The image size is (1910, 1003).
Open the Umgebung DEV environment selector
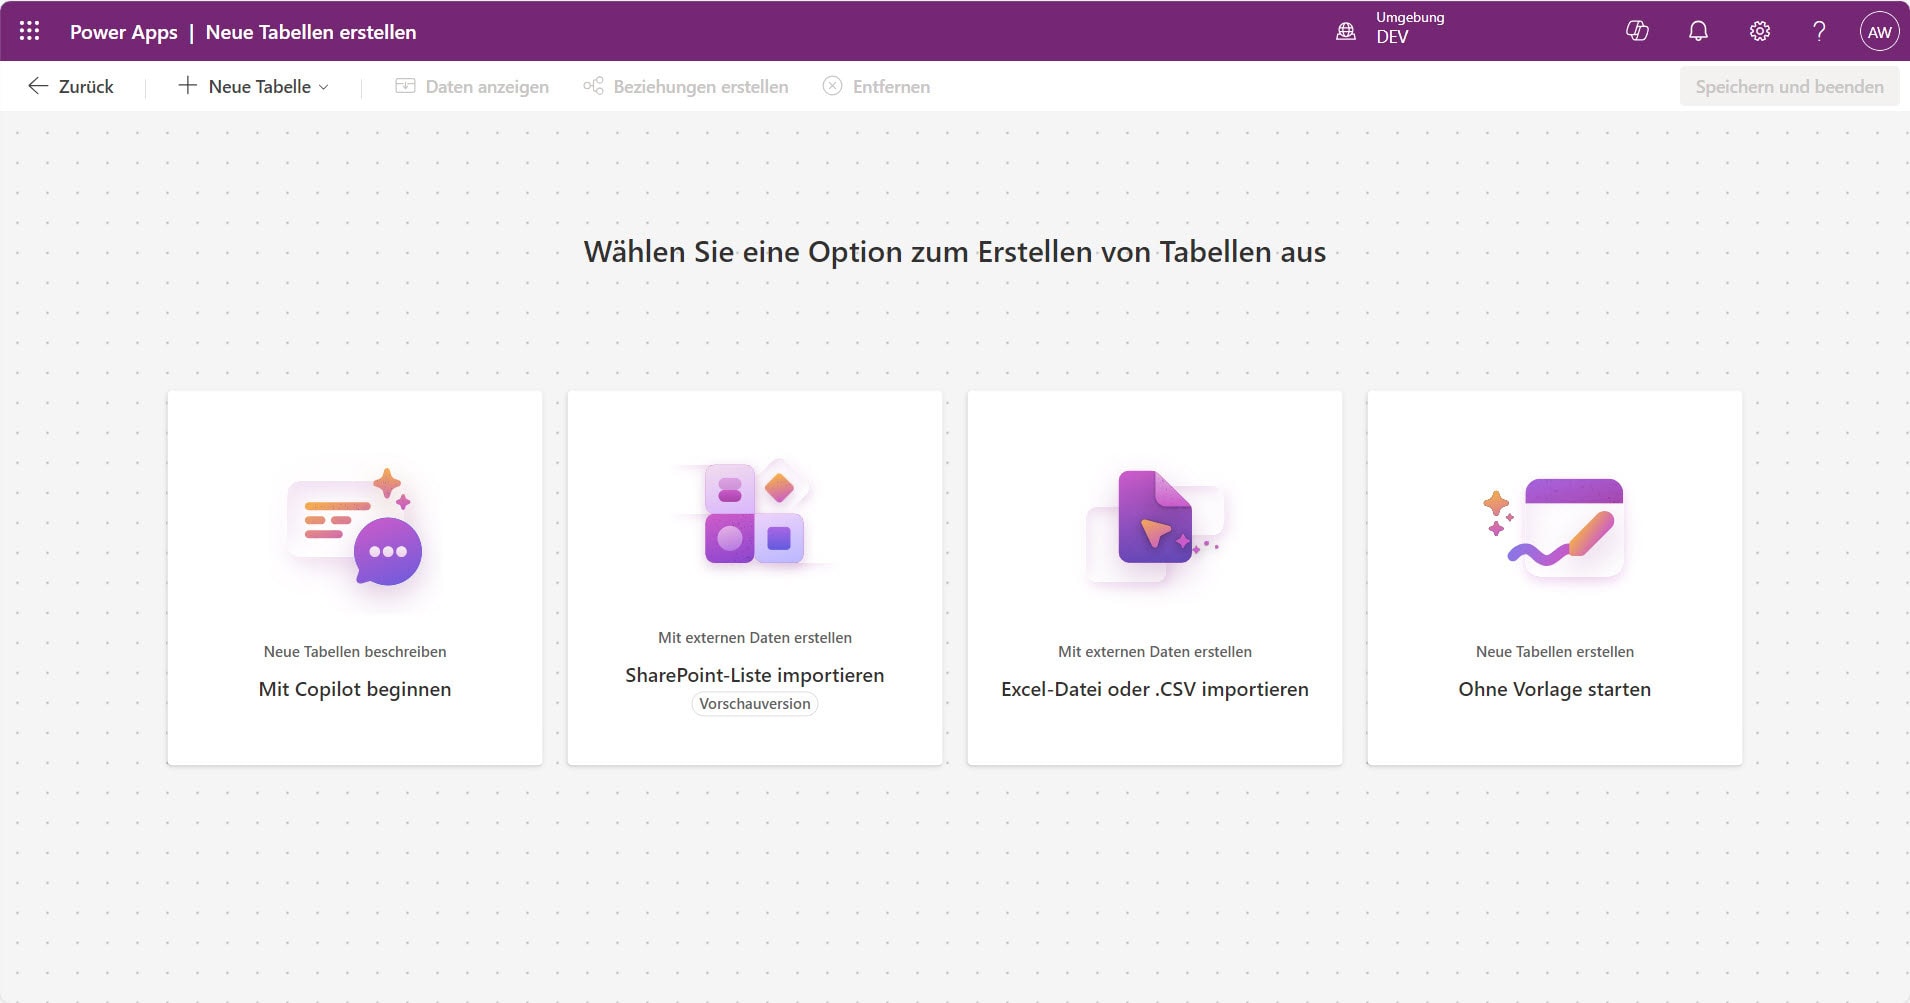[x=1392, y=28]
